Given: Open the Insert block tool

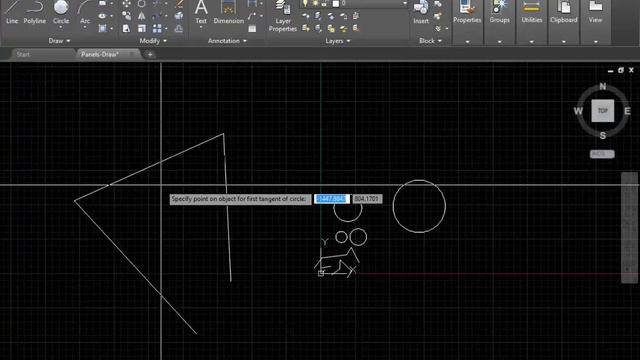Looking at the screenshot, I should [421, 12].
